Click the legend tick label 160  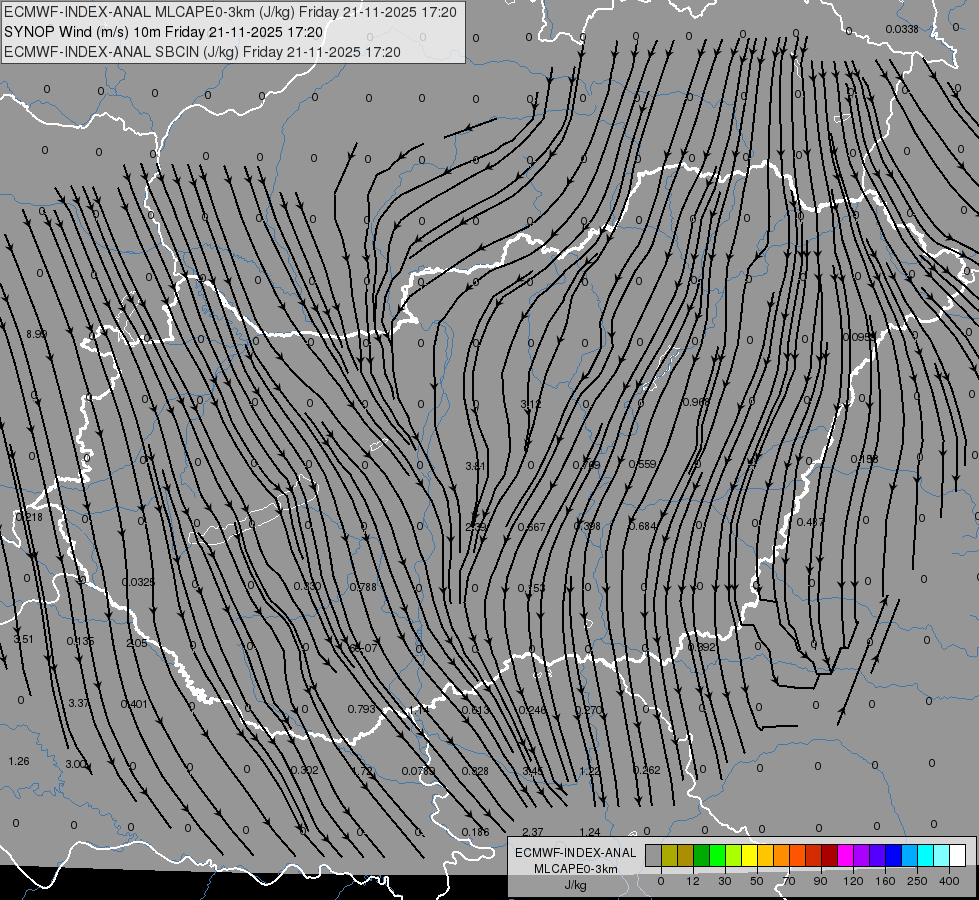click(x=885, y=881)
